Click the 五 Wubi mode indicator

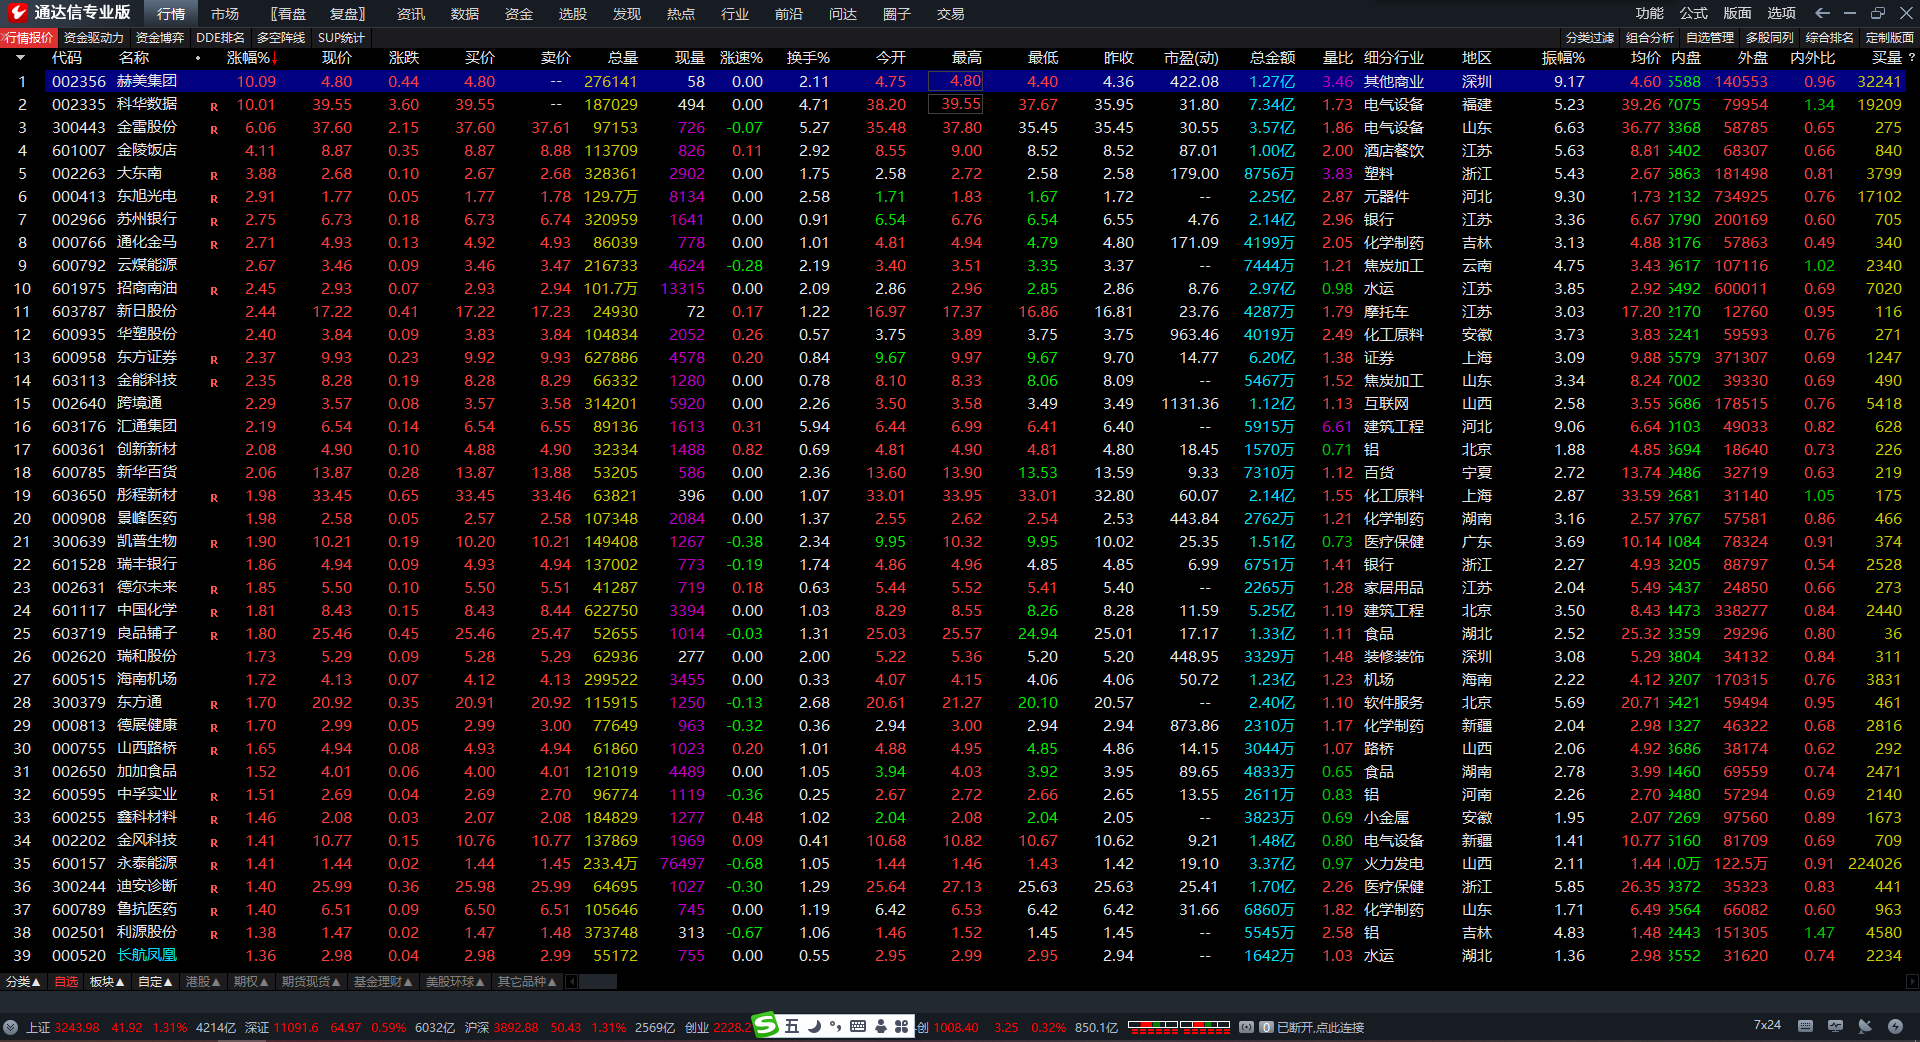tap(792, 1026)
